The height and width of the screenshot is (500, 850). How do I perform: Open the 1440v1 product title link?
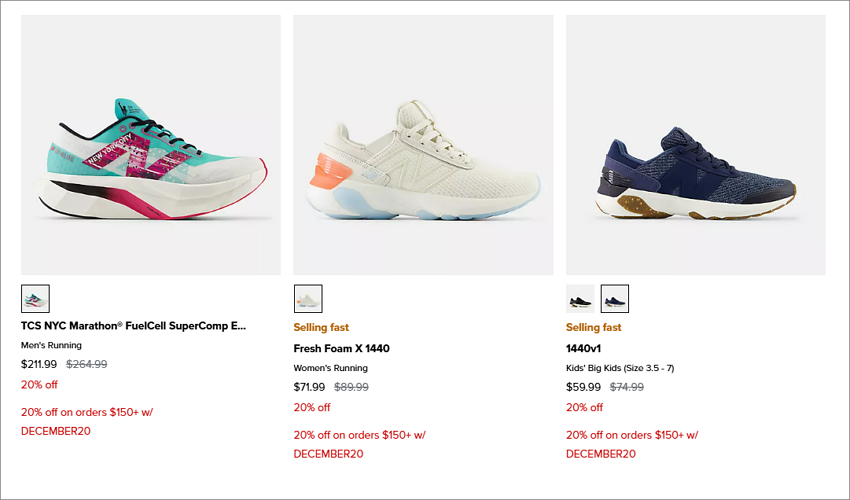[x=583, y=349]
